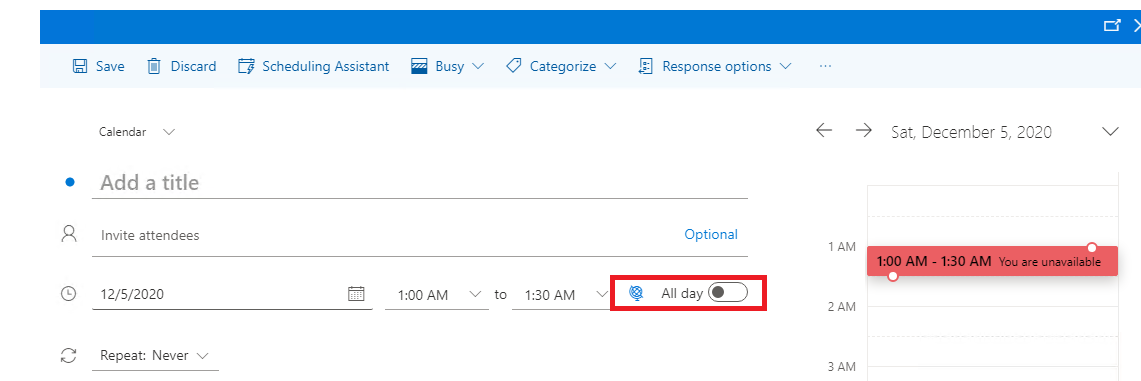This screenshot has height=381, width=1141.
Task: Click the Sat, December 5, 2020 text
Action: tap(971, 132)
